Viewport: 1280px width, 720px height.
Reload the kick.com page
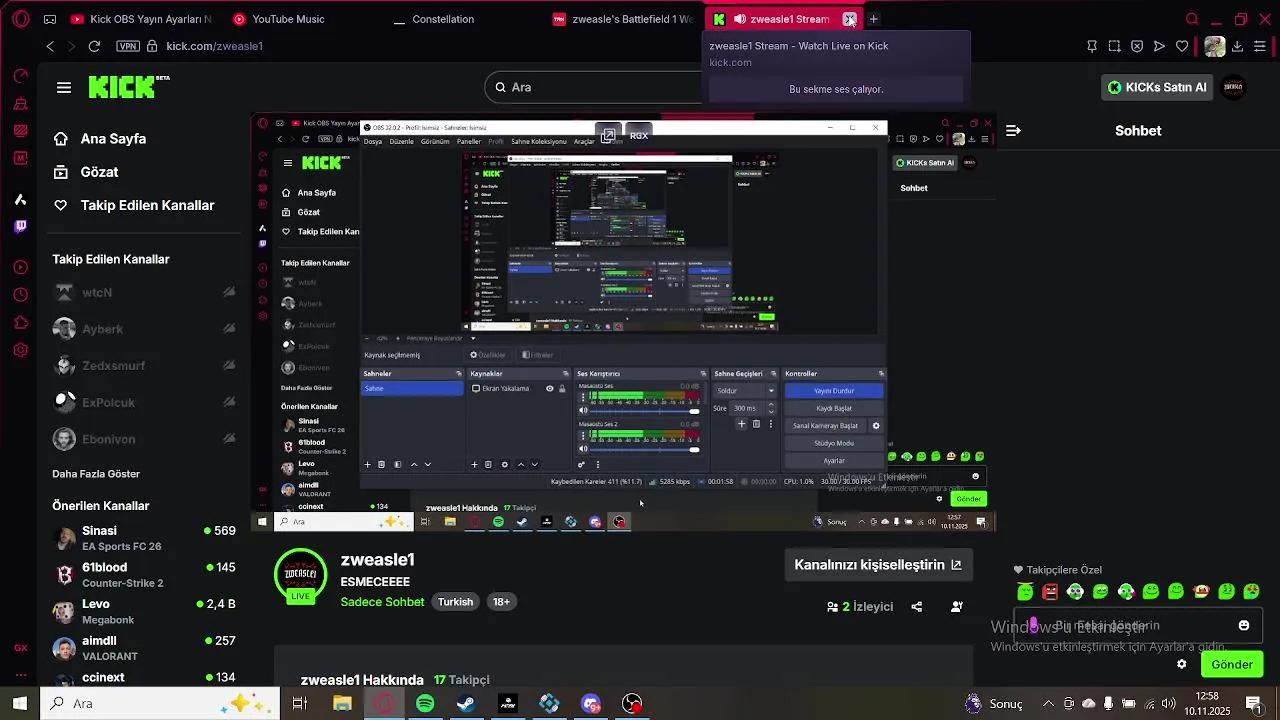coord(94,46)
